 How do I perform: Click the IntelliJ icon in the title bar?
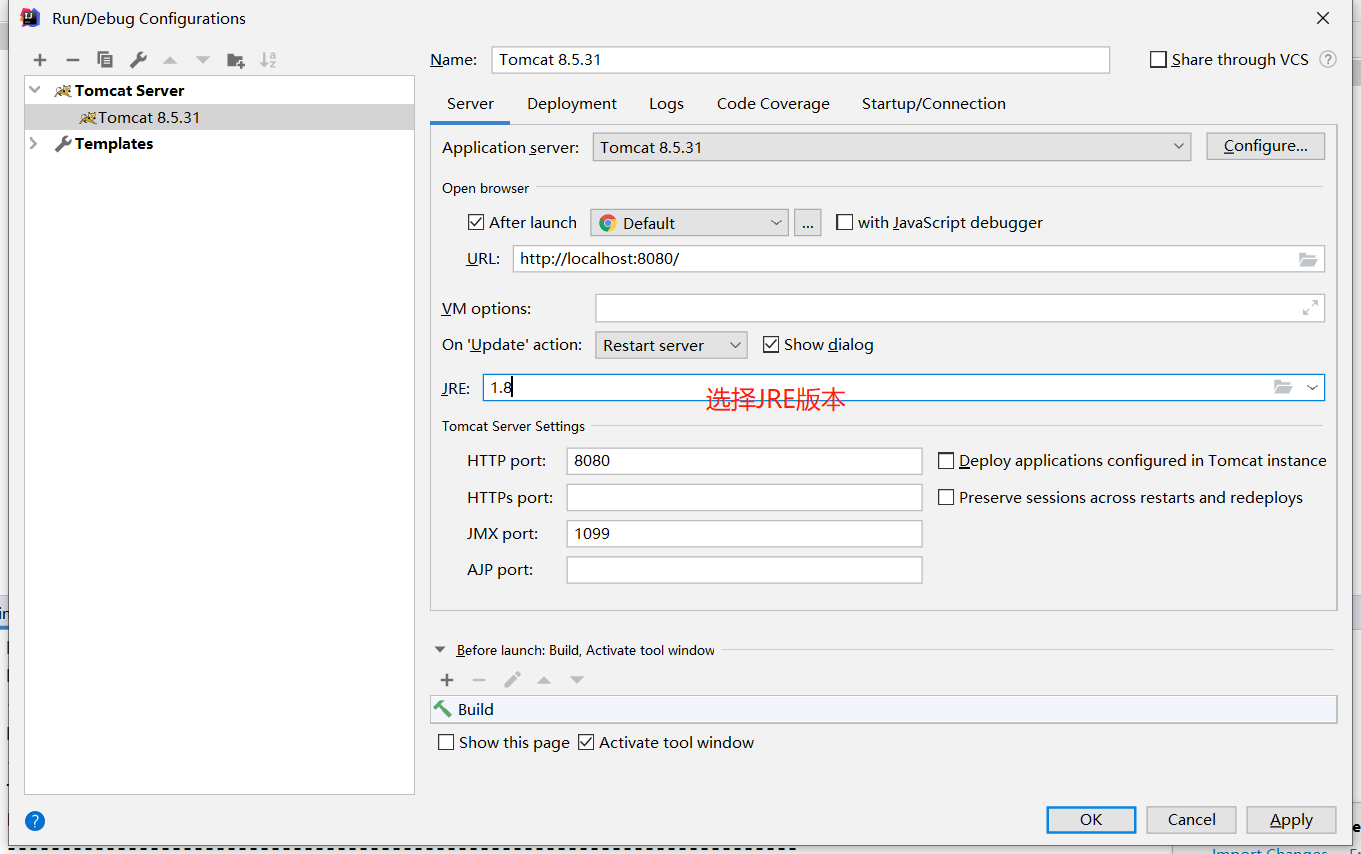pos(30,18)
